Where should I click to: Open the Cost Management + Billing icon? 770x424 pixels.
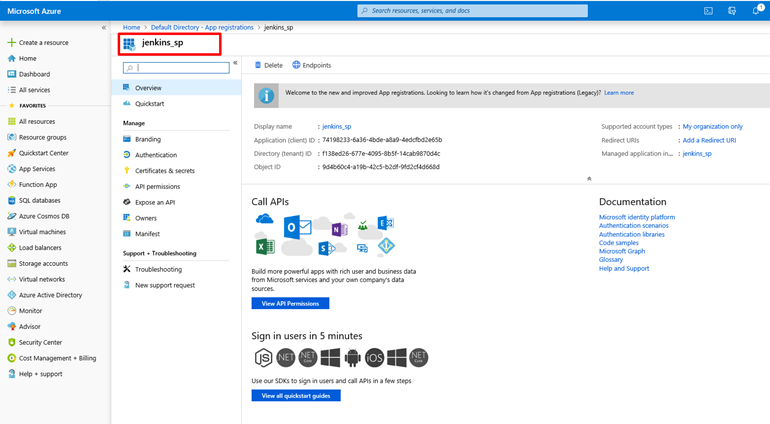pyautogui.click(x=12, y=358)
